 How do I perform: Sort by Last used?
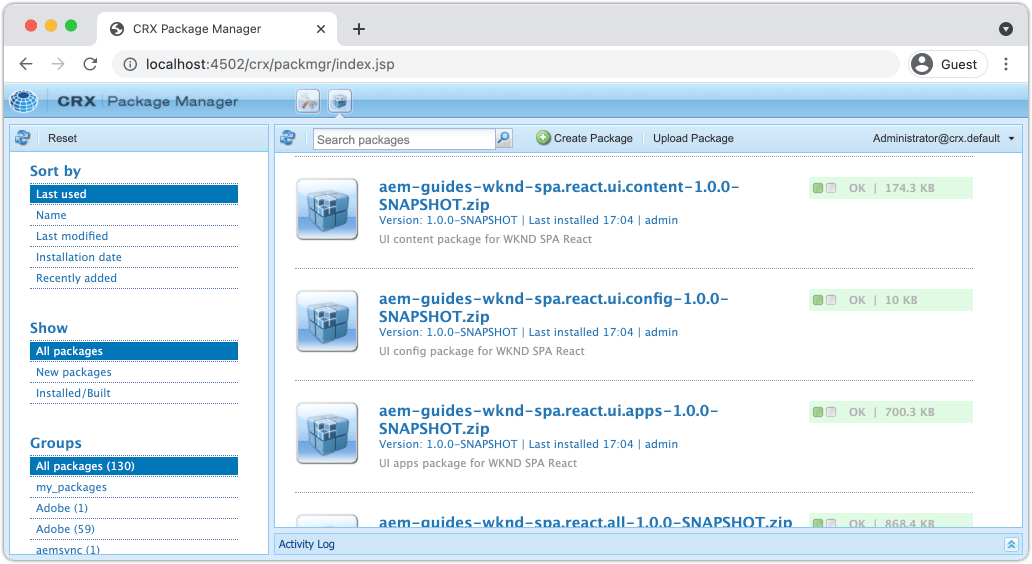(x=134, y=194)
